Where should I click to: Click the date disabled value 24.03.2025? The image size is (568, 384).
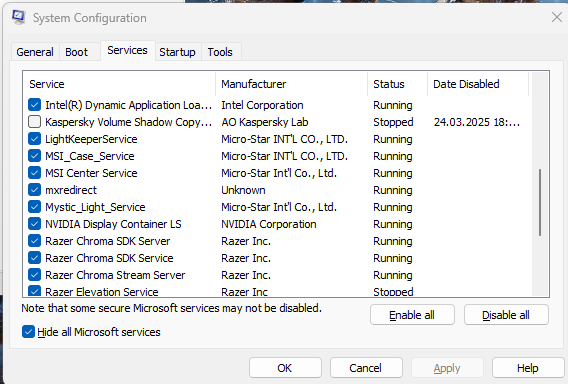tap(477, 122)
